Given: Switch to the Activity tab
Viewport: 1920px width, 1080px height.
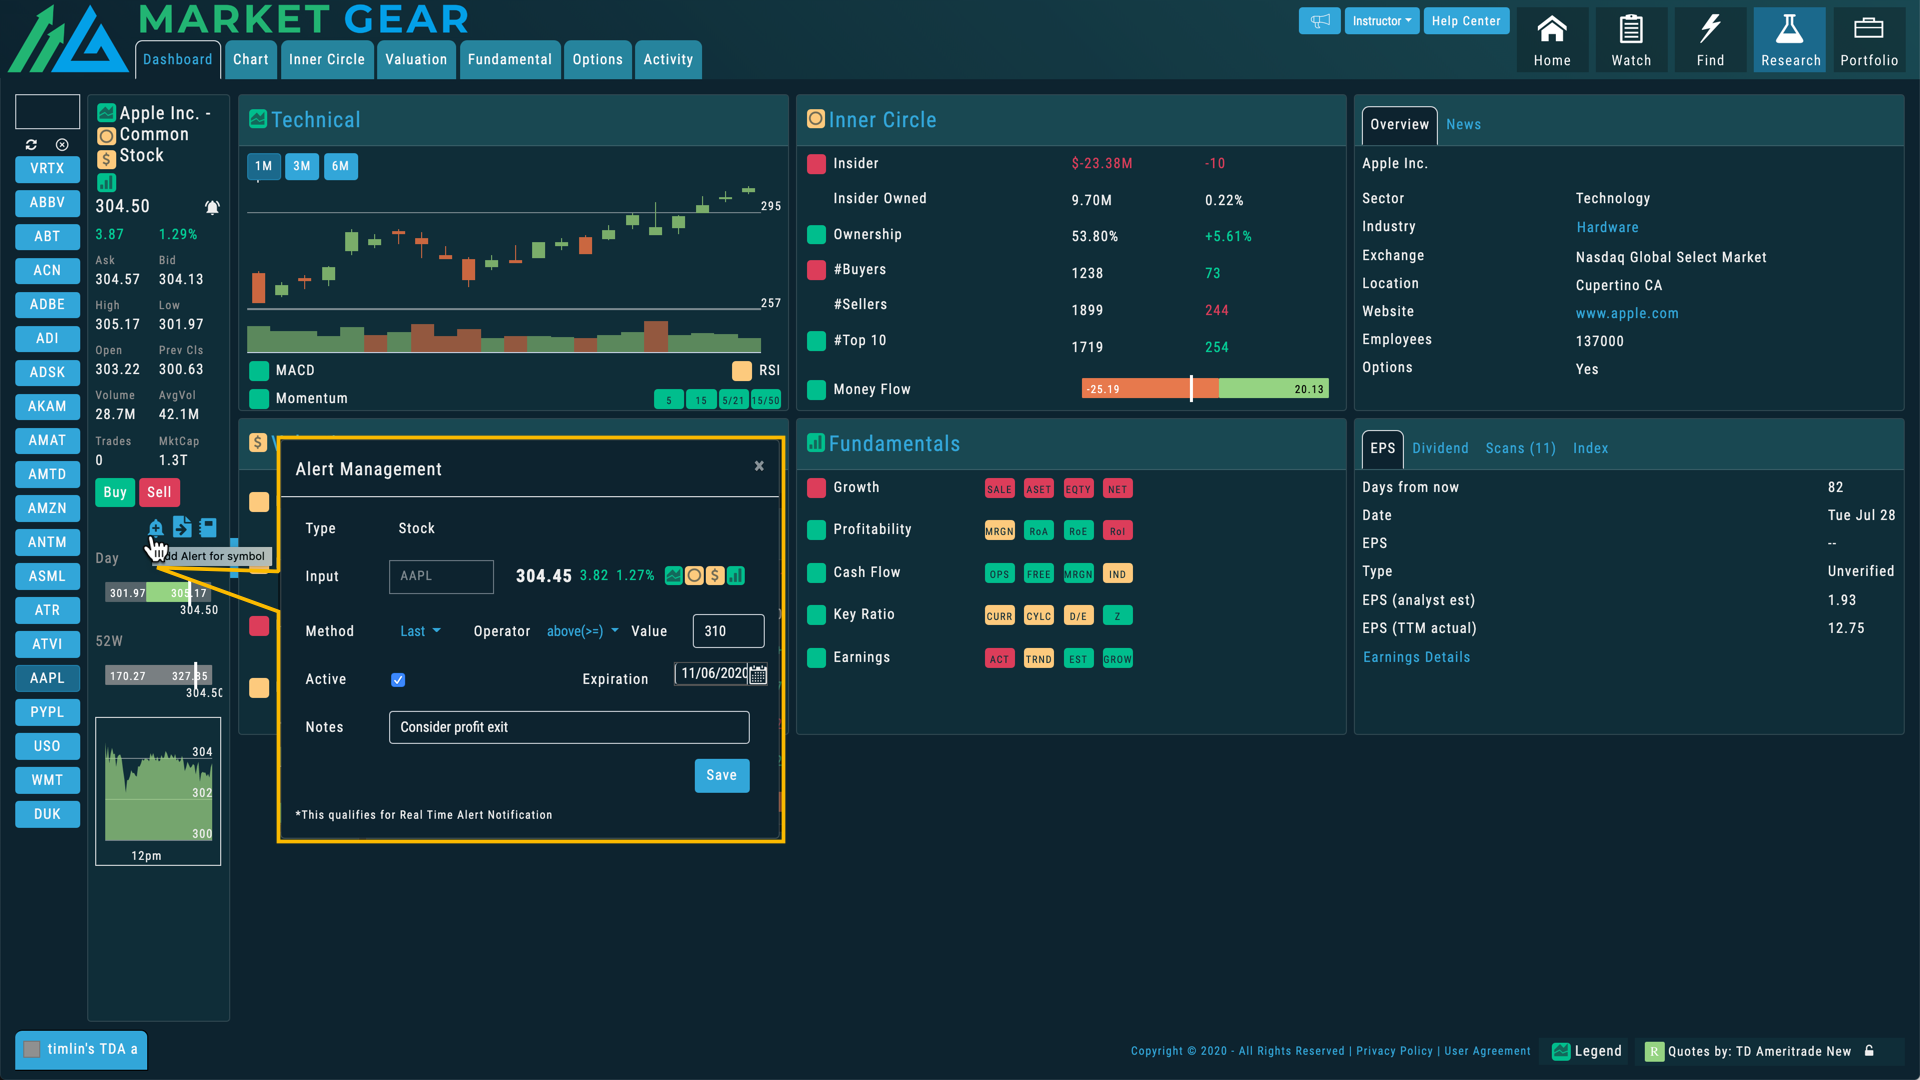Looking at the screenshot, I should tap(668, 59).
